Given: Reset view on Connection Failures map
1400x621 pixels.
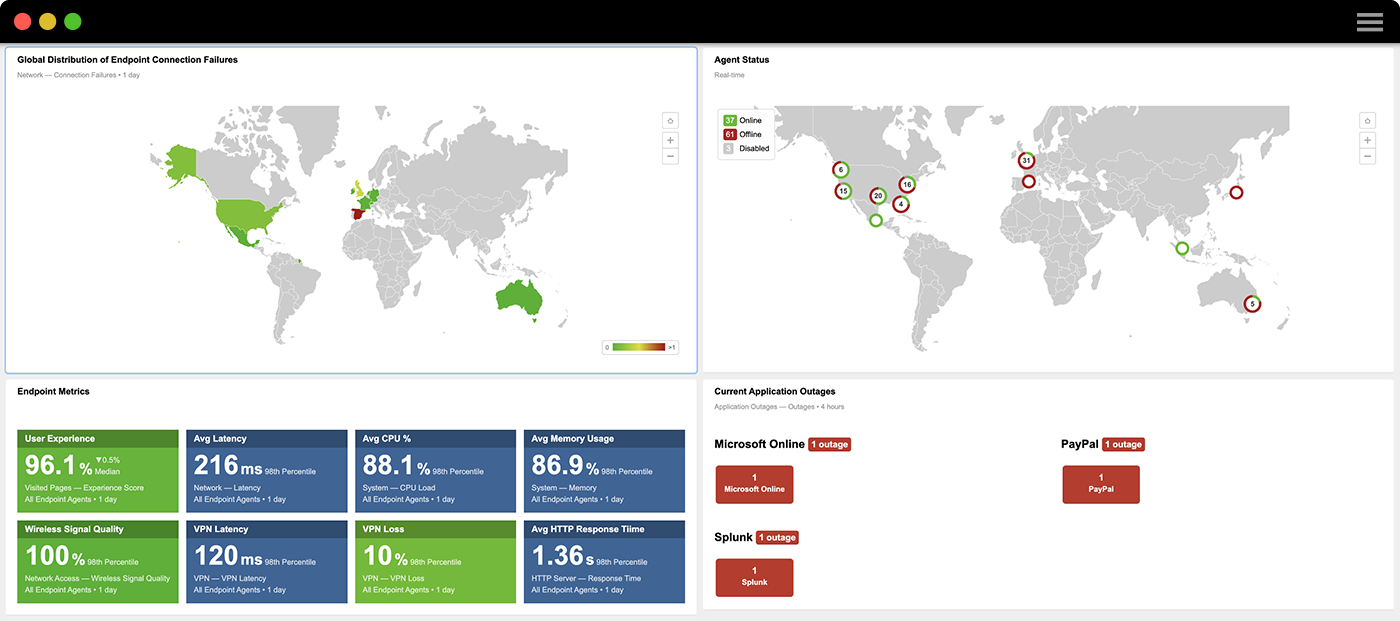Looking at the screenshot, I should click(x=670, y=121).
